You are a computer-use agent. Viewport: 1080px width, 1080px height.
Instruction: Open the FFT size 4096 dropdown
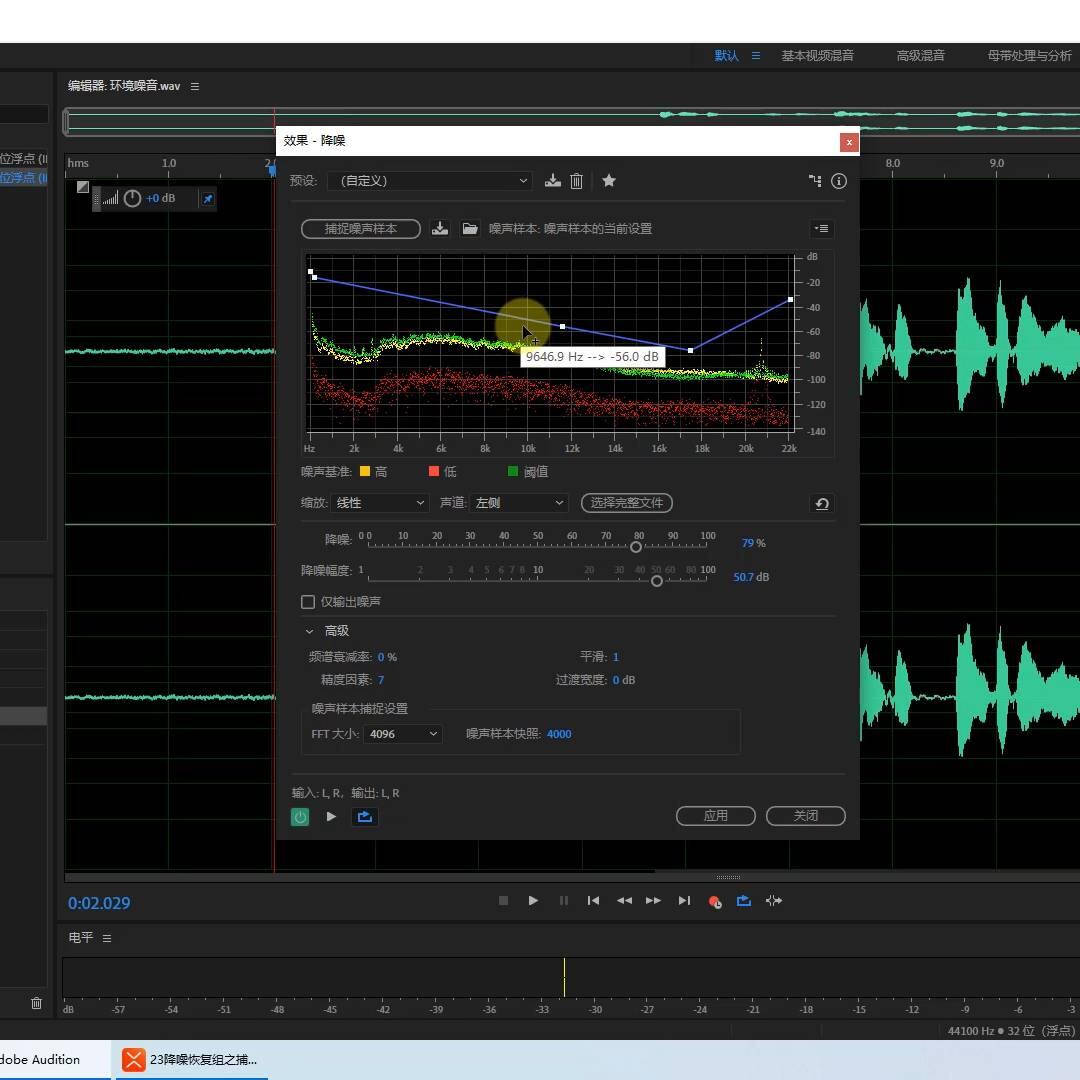403,734
